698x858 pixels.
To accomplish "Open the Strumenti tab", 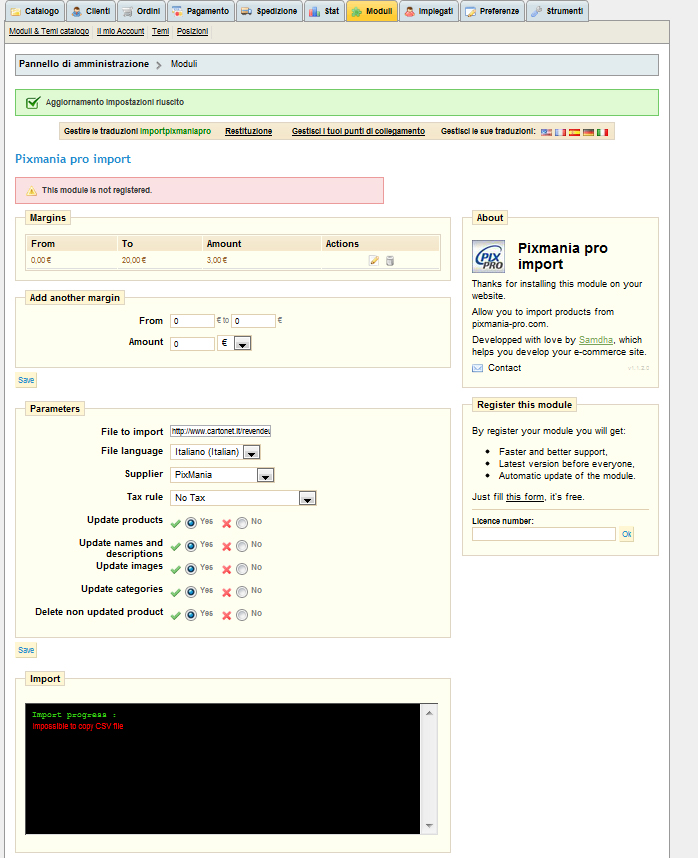I will point(557,11).
